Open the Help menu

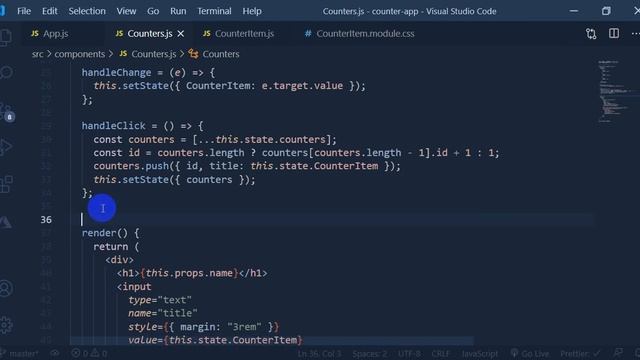(x=252, y=11)
